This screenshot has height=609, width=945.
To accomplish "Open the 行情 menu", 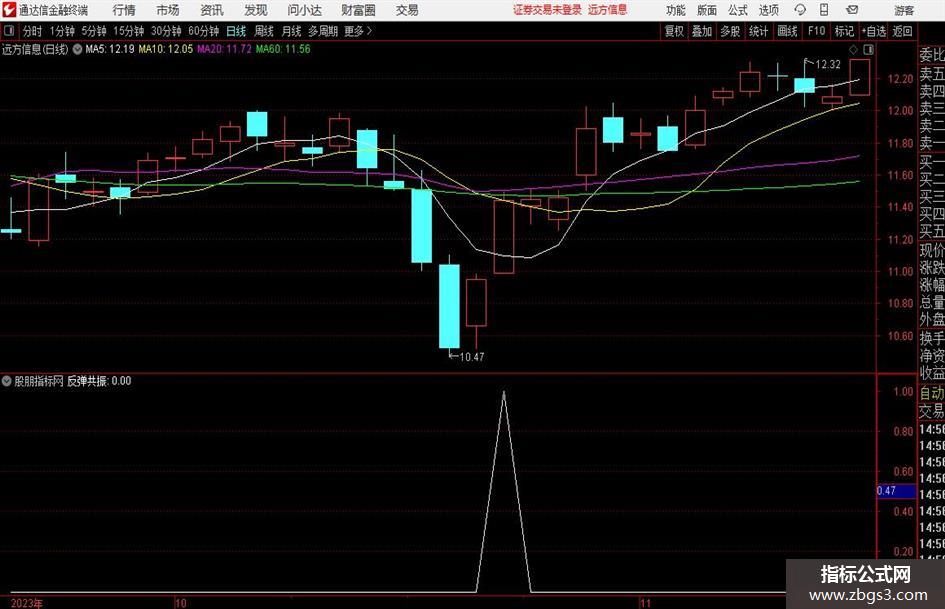I will tap(124, 10).
